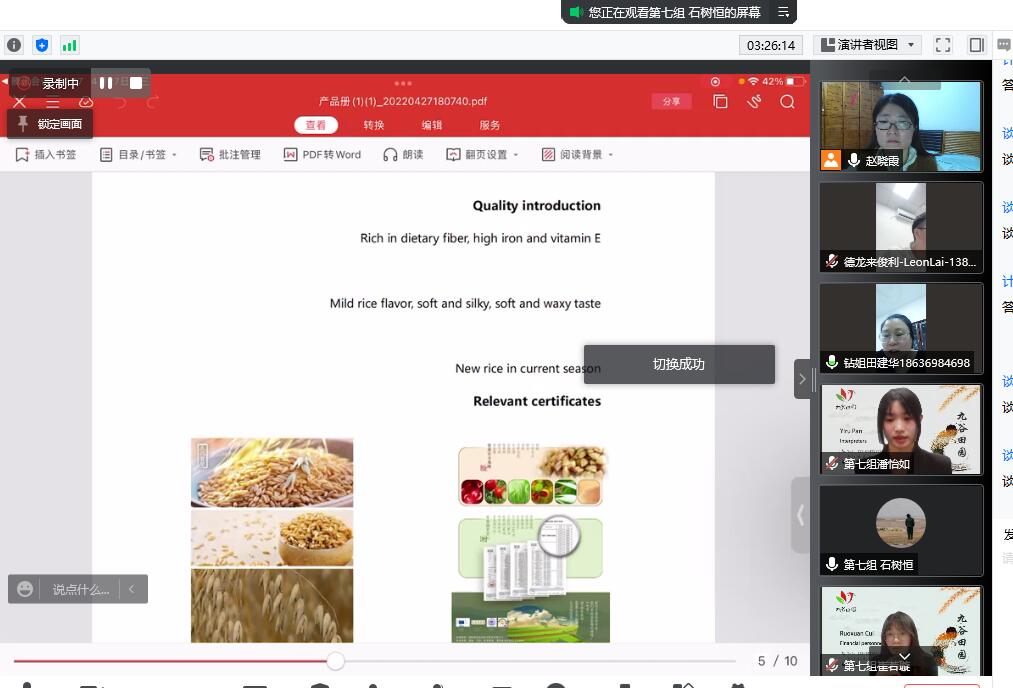Switch to the 转换 tab
The height and width of the screenshot is (688, 1013).
tap(374, 125)
